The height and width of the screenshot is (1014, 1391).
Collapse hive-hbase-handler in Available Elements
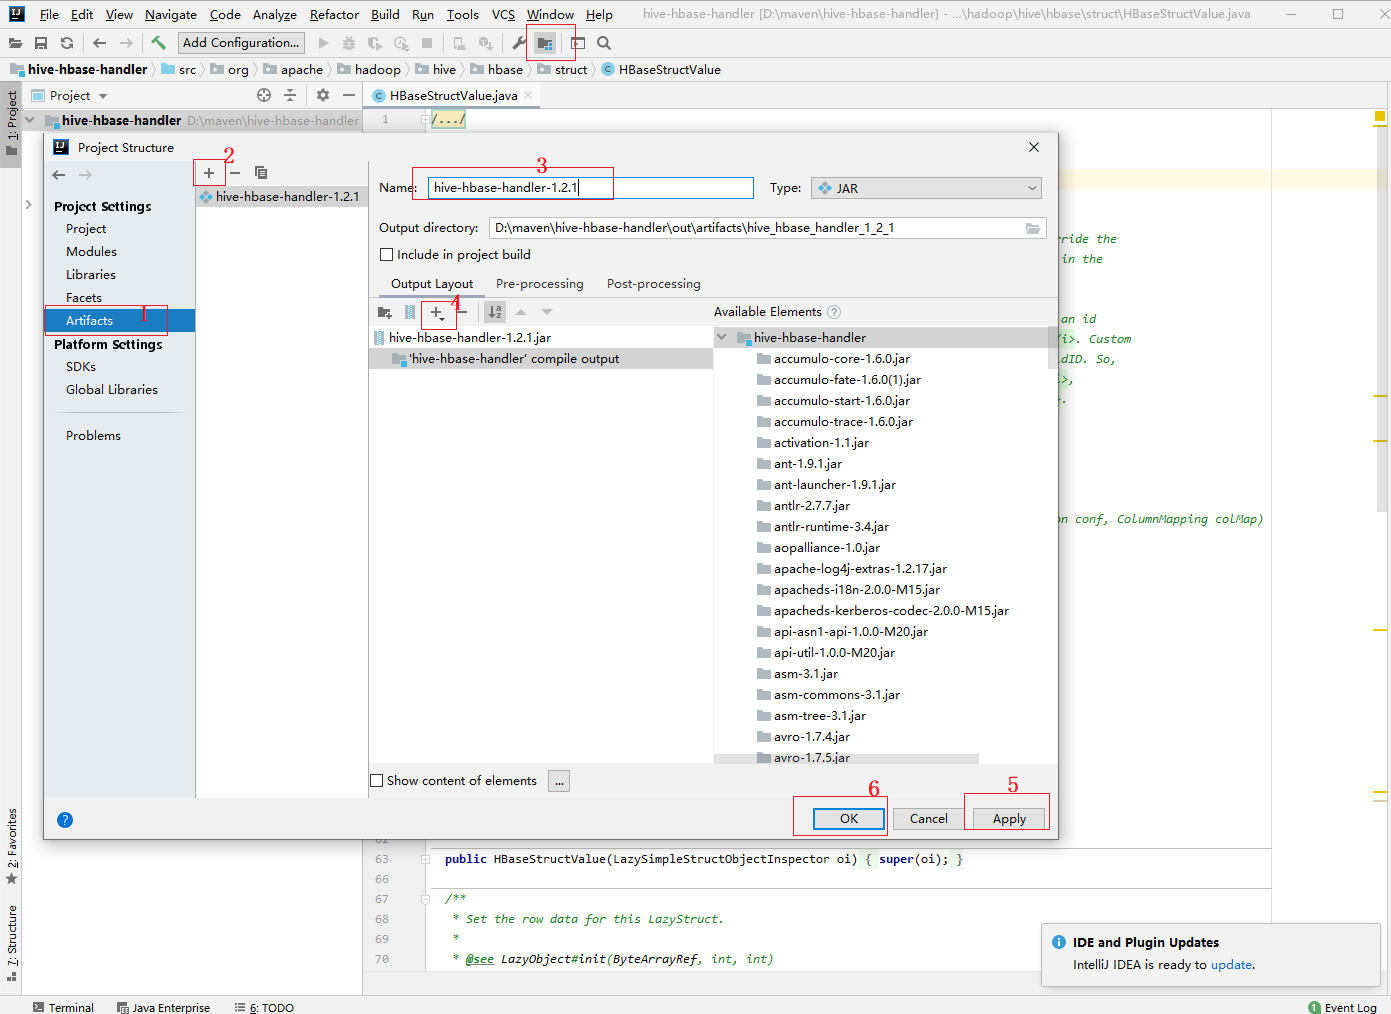coord(722,338)
